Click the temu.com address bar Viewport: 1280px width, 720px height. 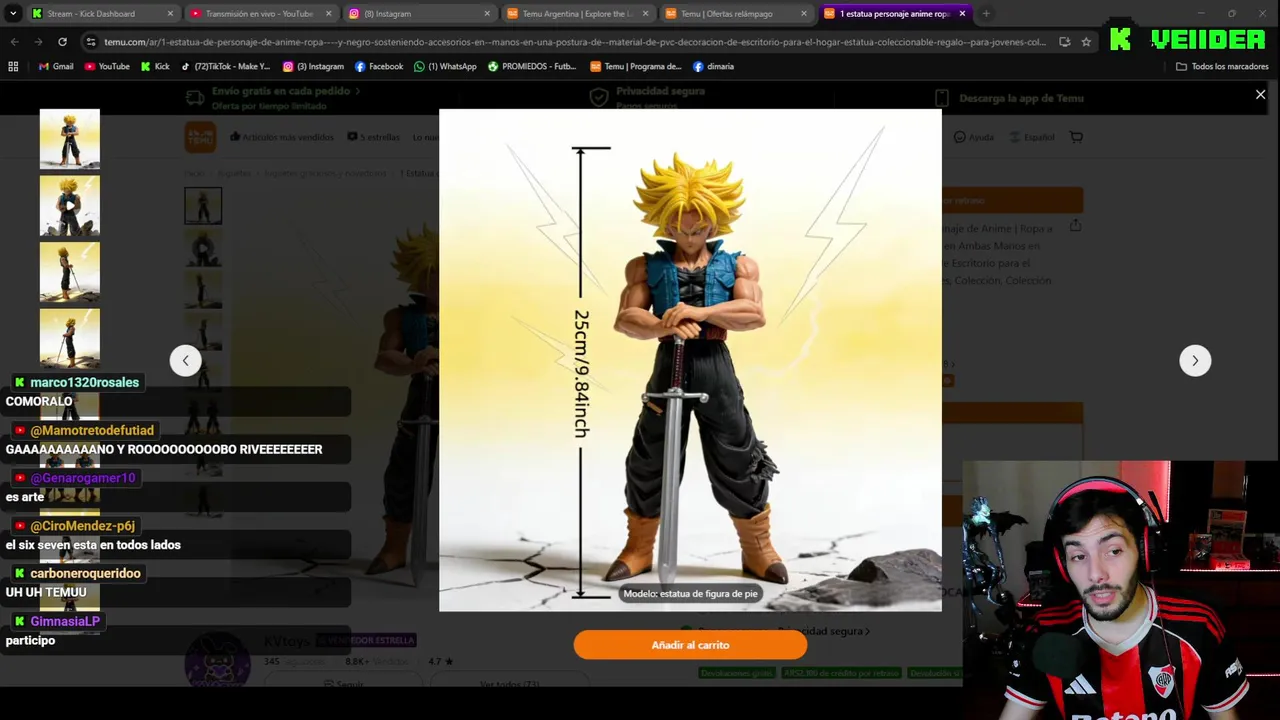pyautogui.click(x=575, y=42)
